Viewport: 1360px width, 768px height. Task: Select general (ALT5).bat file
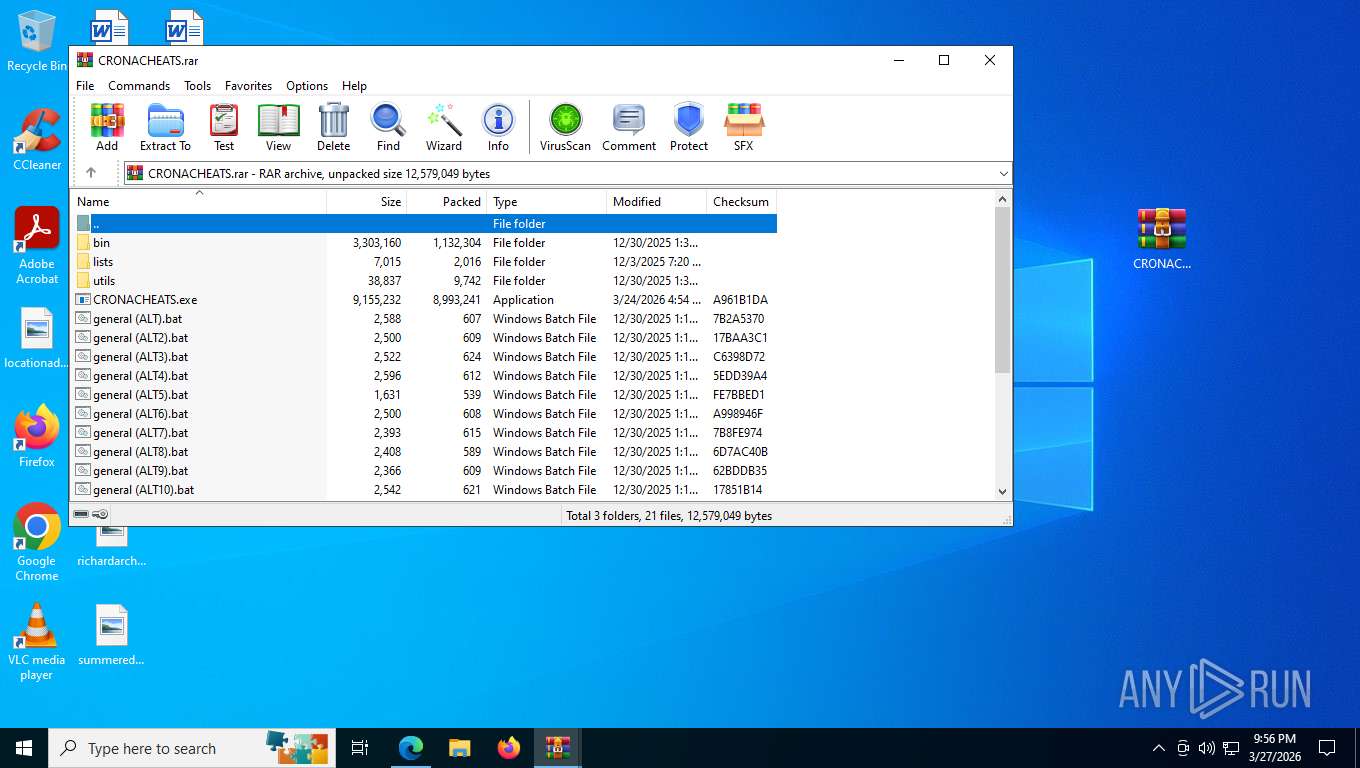[x=423, y=395]
